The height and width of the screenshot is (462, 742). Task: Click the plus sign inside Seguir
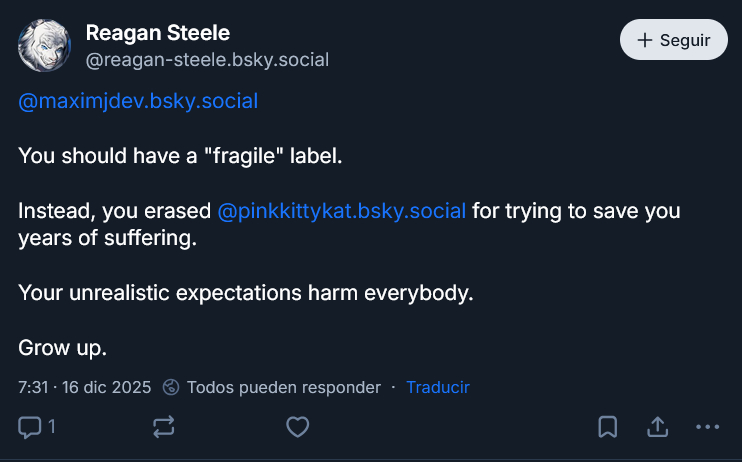click(x=645, y=40)
